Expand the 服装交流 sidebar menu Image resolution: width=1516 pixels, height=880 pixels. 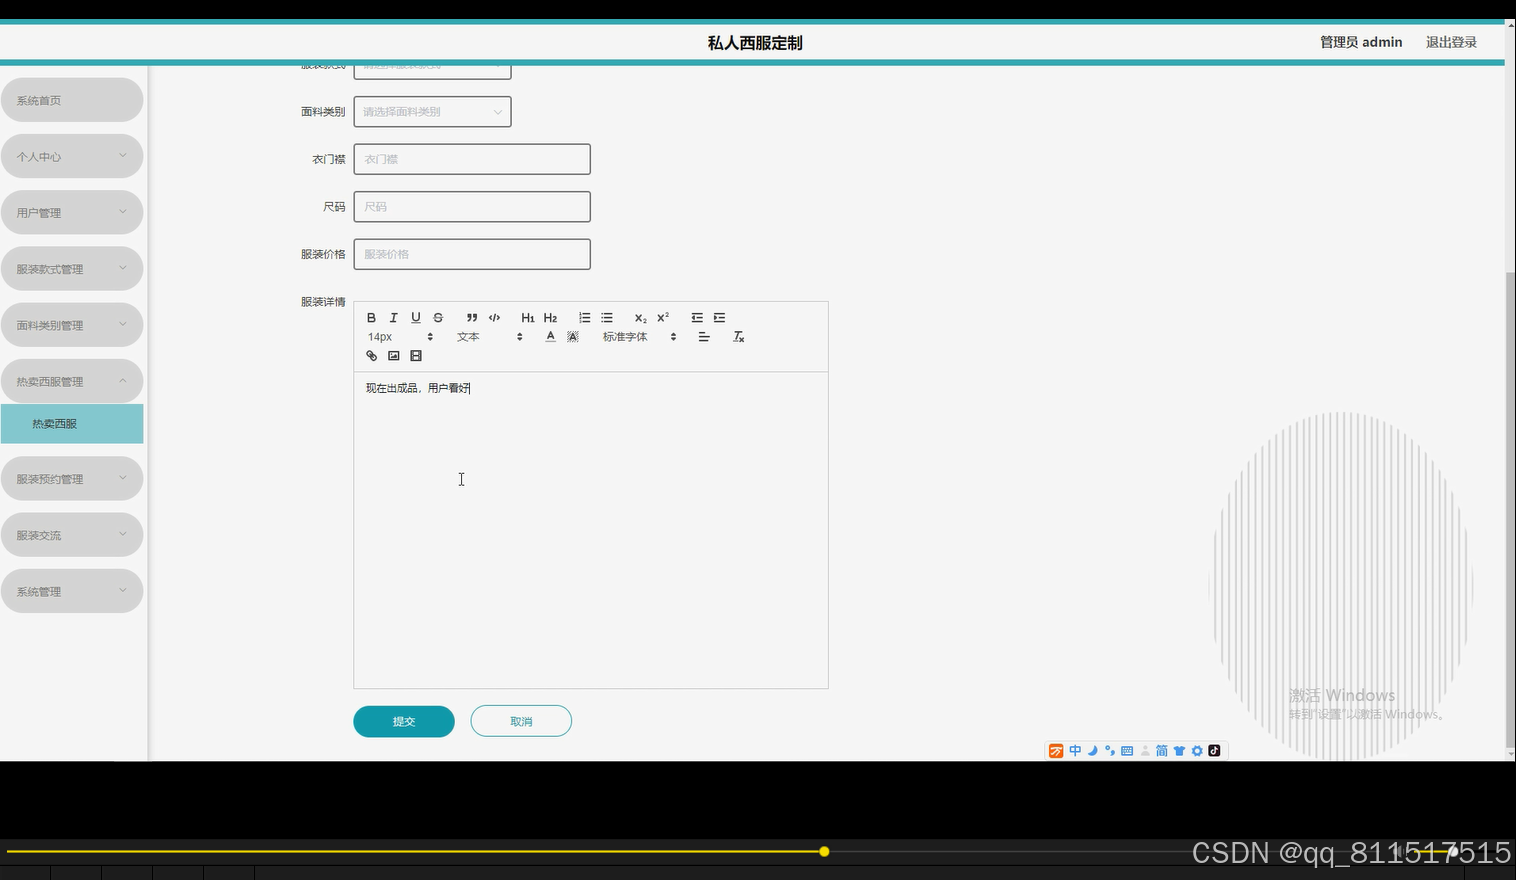point(72,535)
